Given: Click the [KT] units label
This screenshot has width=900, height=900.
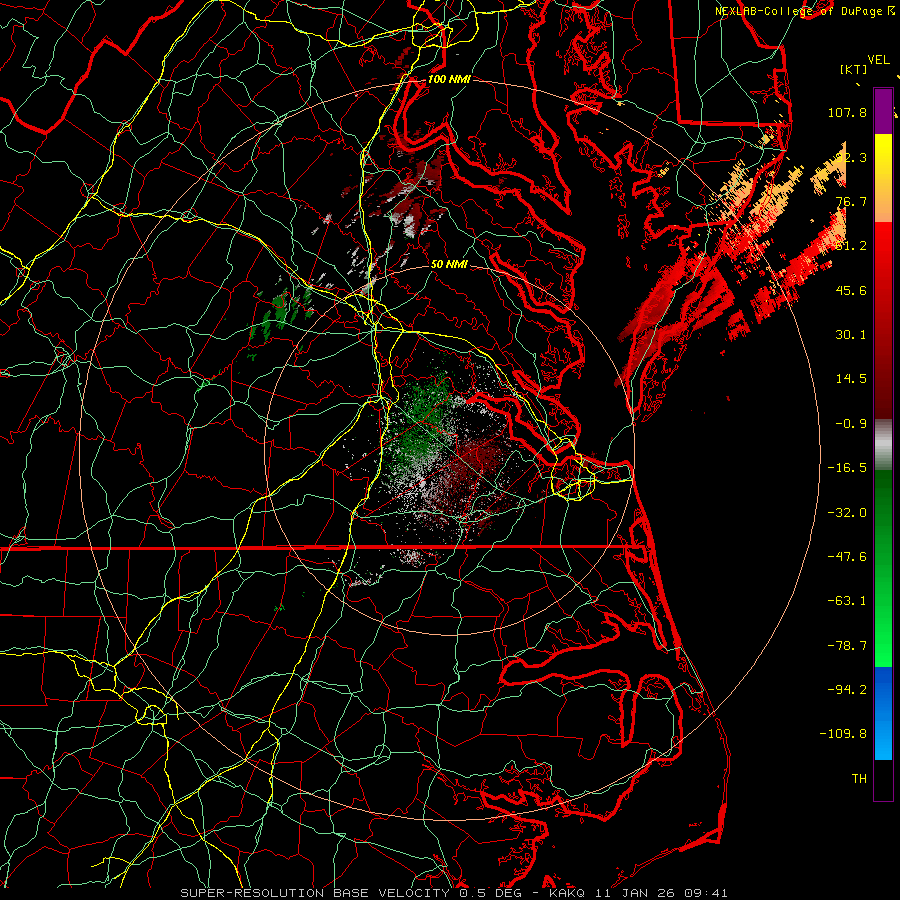Looking at the screenshot, I should [x=854, y=69].
